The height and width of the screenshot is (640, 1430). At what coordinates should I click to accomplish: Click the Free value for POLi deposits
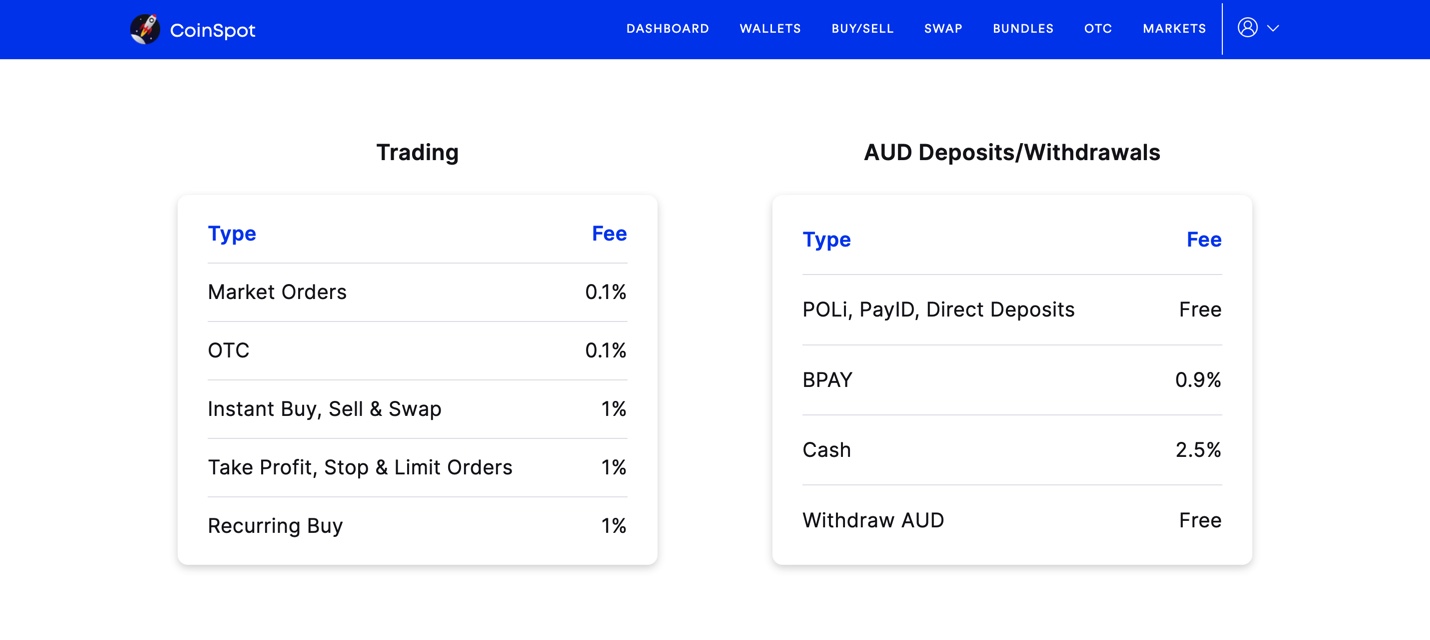click(1200, 310)
